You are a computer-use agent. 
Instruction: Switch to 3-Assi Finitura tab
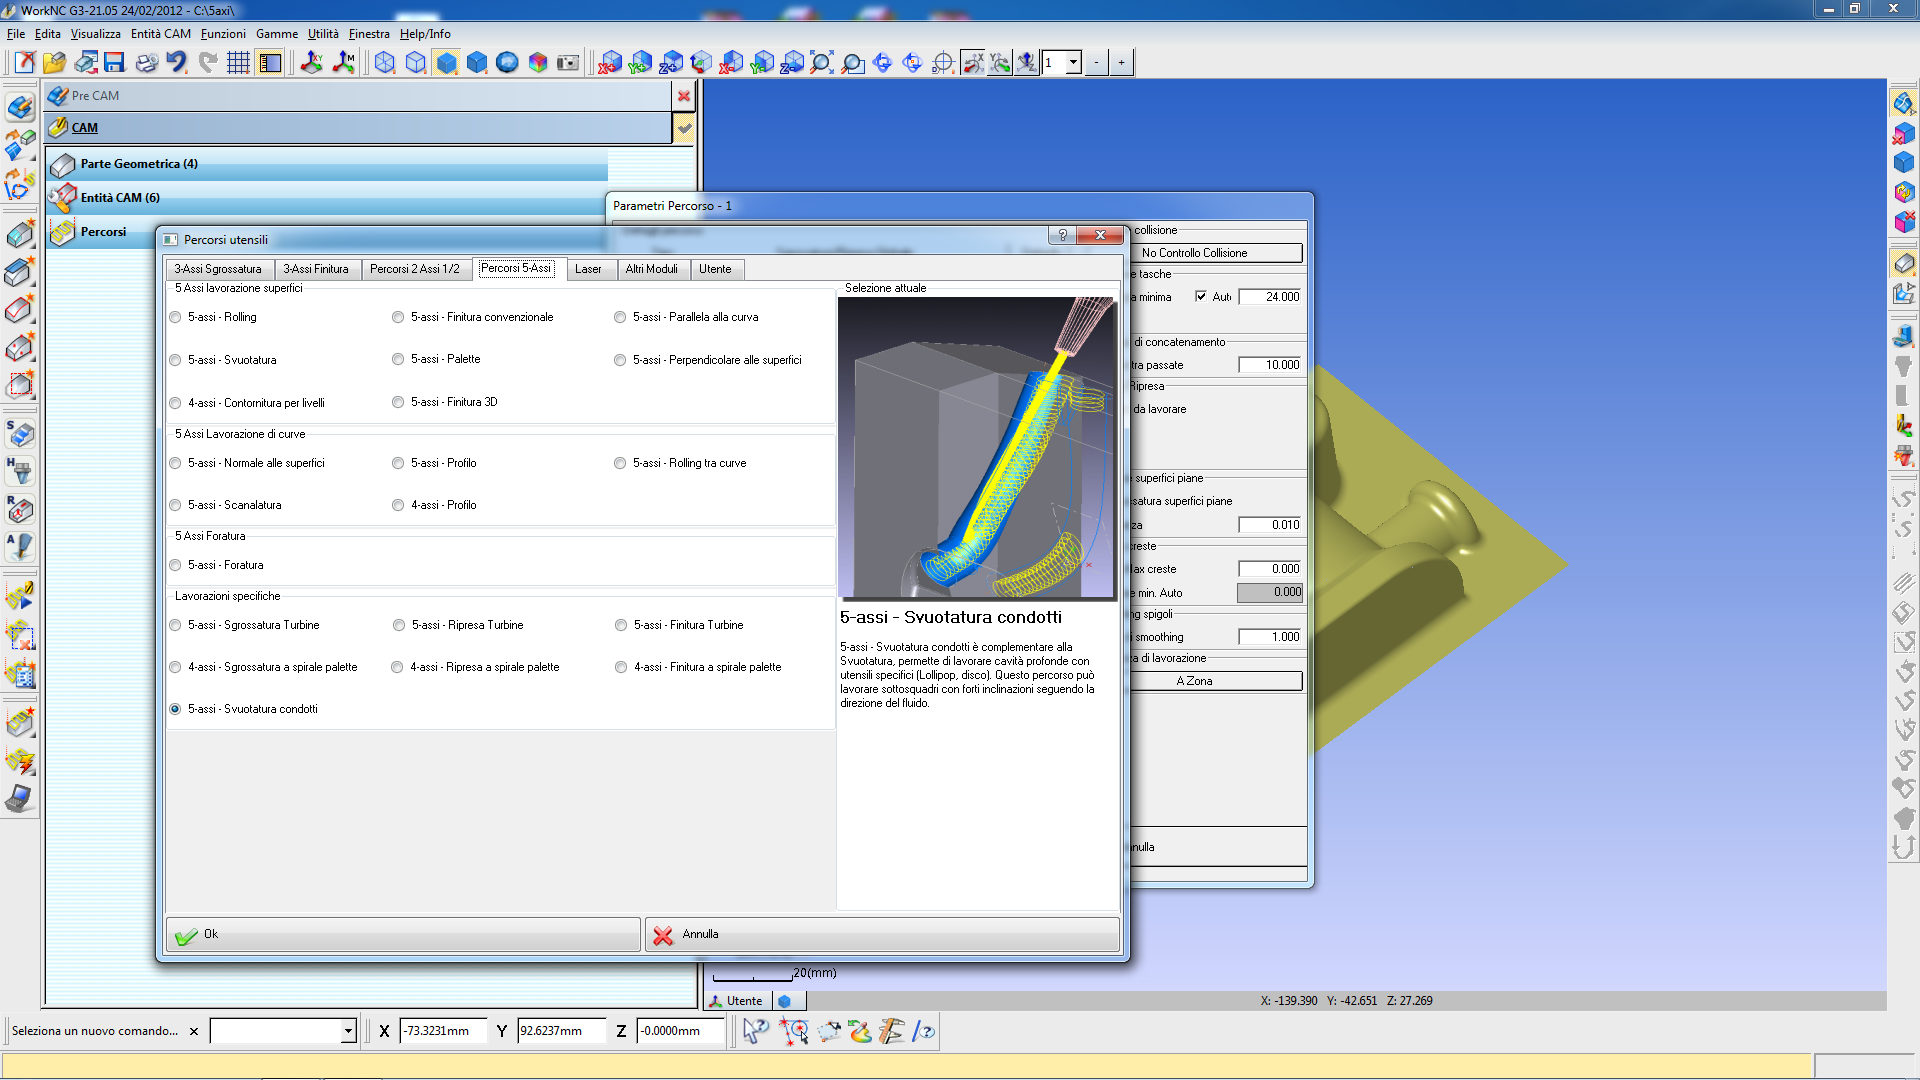(316, 269)
